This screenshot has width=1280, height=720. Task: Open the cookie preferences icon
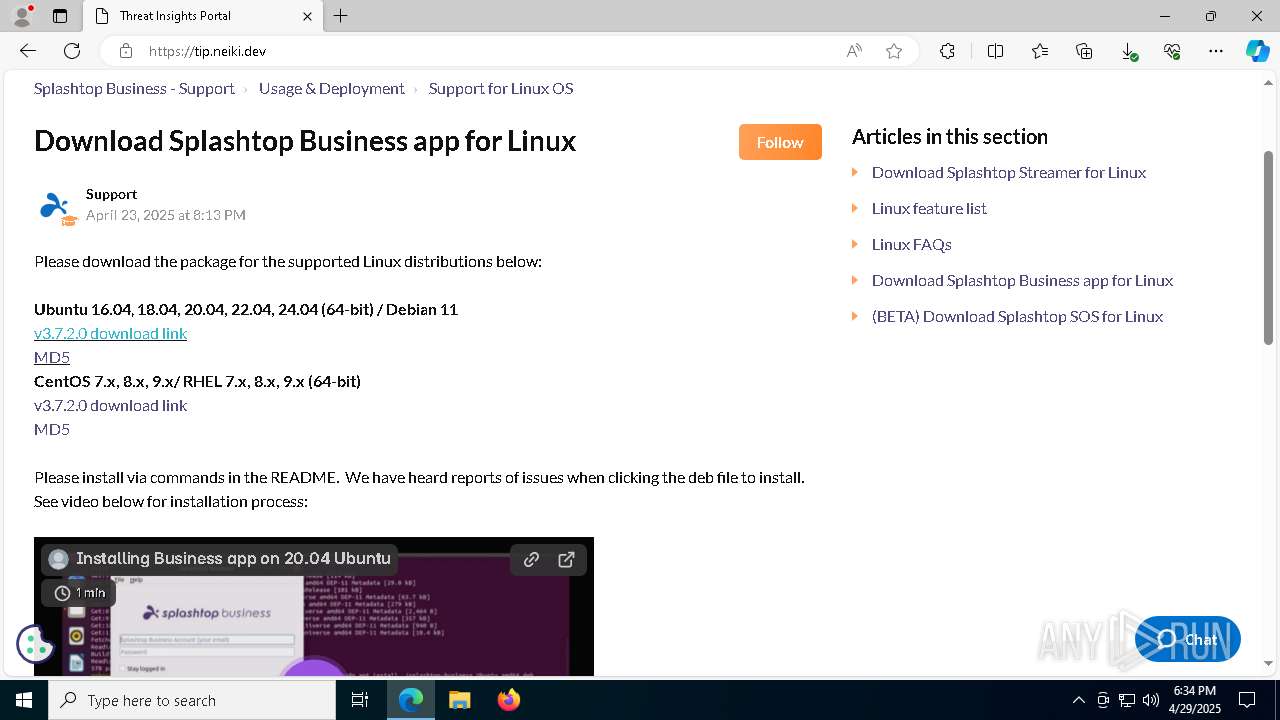point(35,644)
